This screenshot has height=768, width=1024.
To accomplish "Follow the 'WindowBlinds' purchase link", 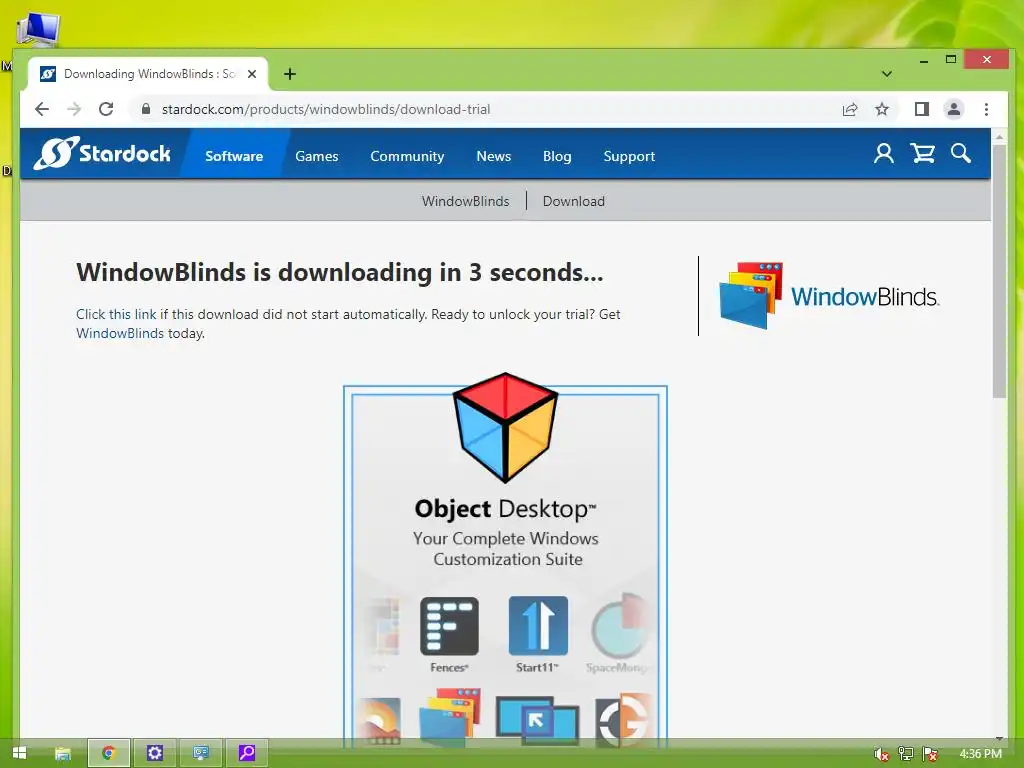I will coord(120,333).
